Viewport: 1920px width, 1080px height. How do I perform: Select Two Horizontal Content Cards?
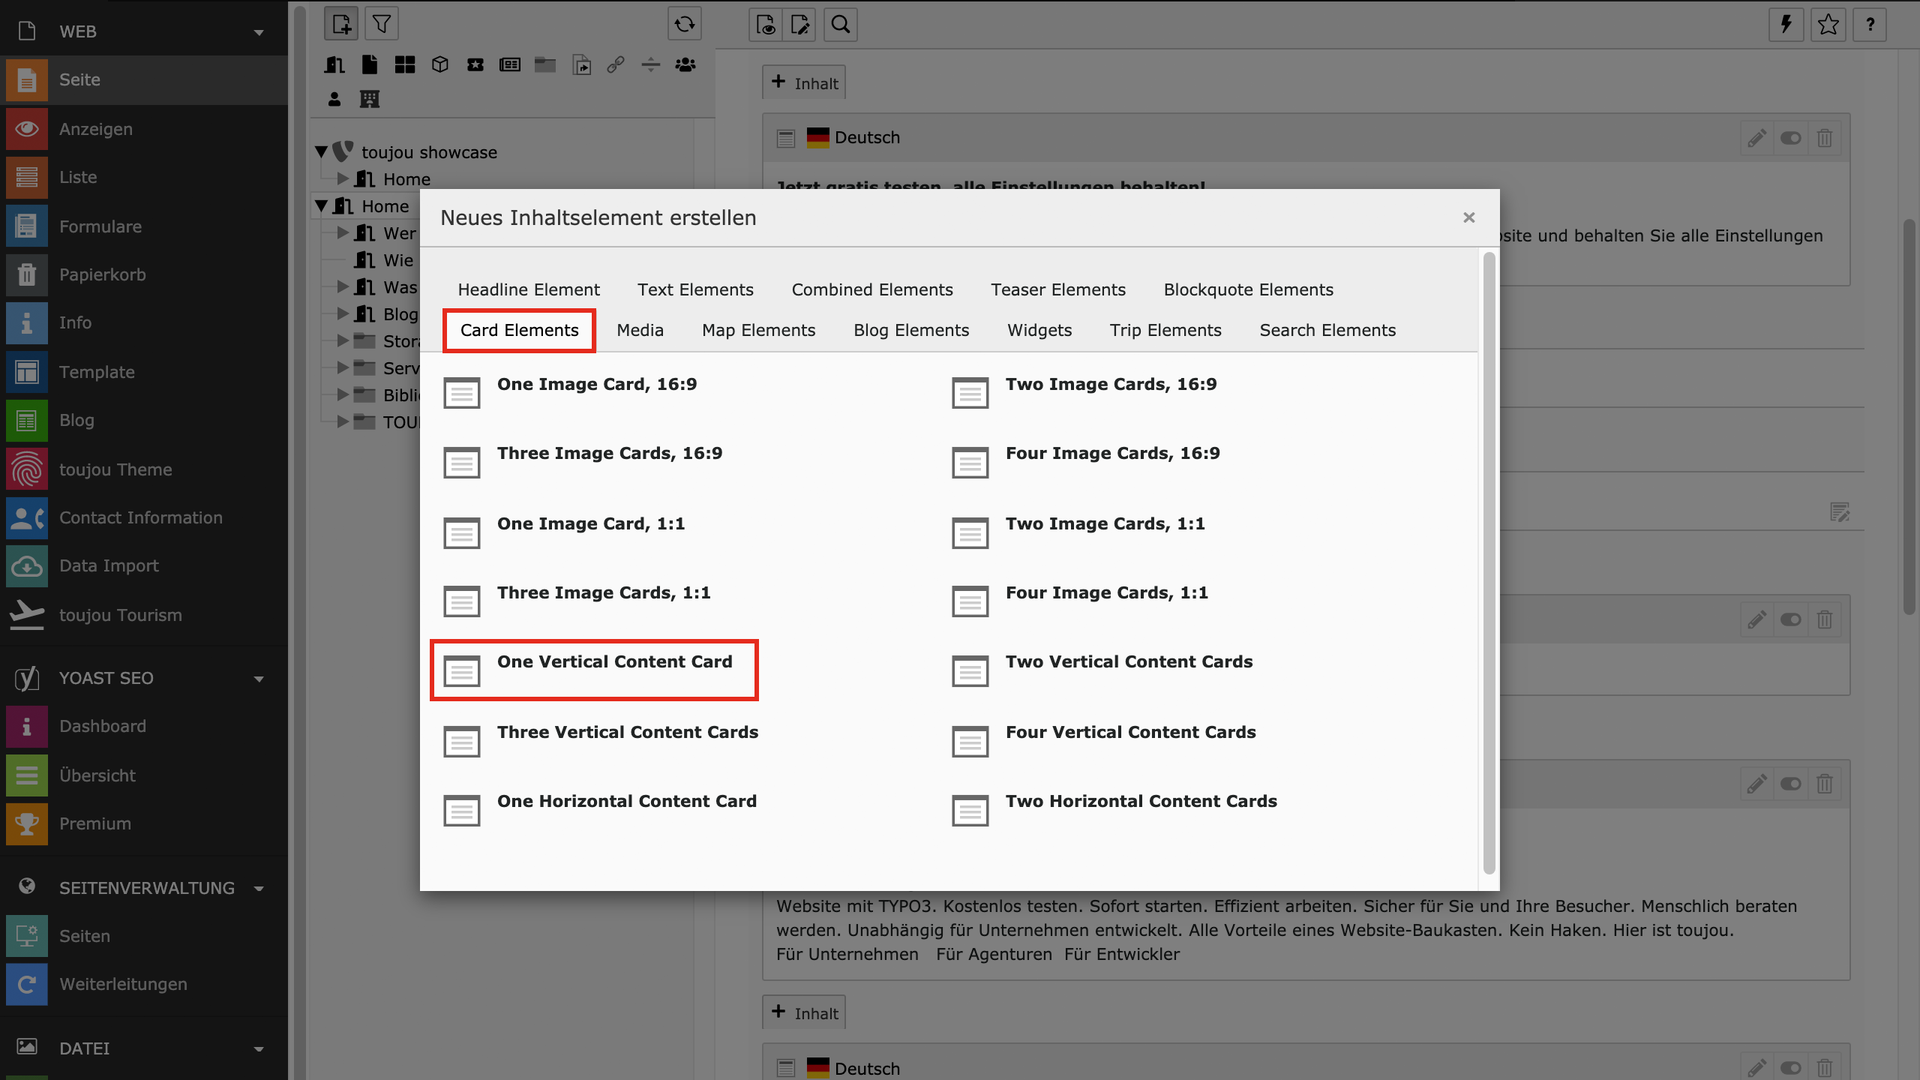[1140, 801]
